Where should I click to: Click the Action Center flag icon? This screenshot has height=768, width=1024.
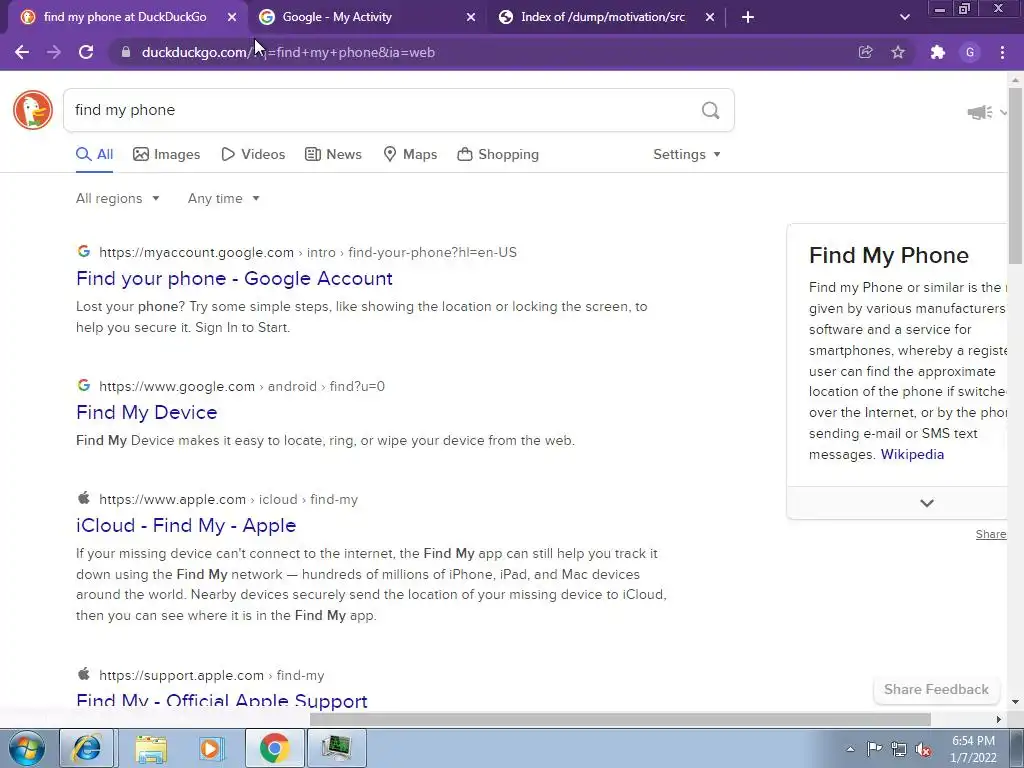click(874, 749)
